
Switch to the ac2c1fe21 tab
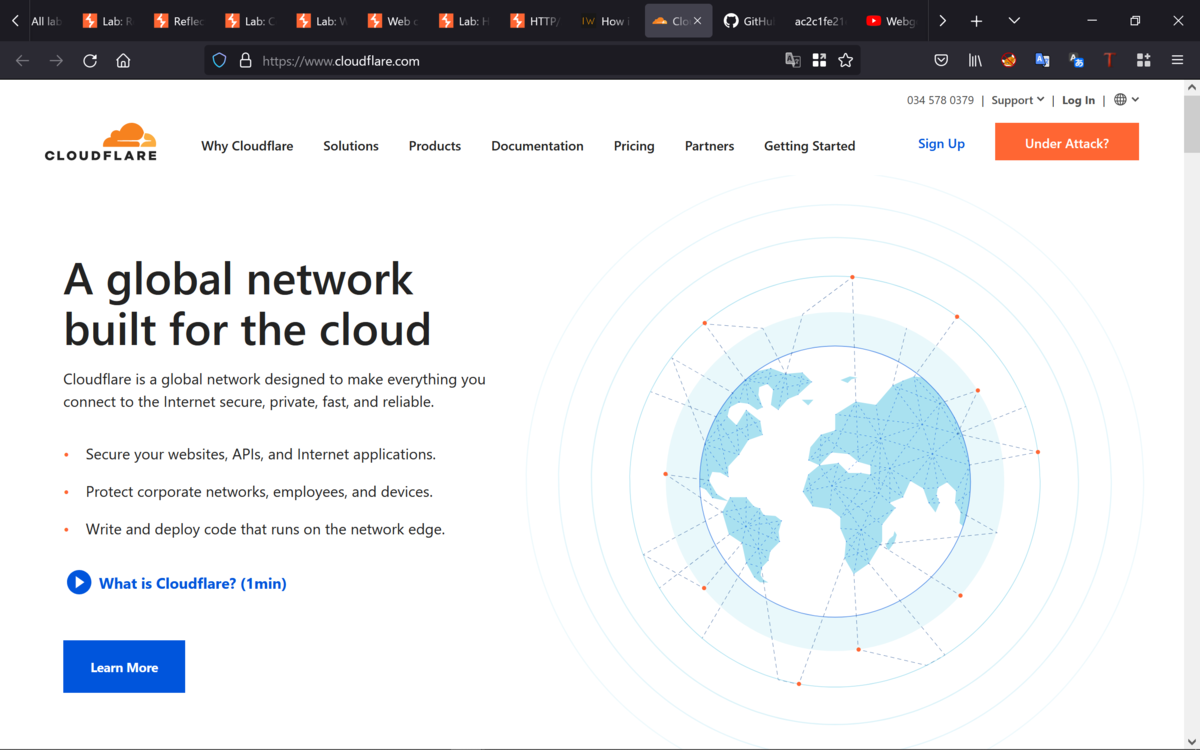(x=821, y=21)
